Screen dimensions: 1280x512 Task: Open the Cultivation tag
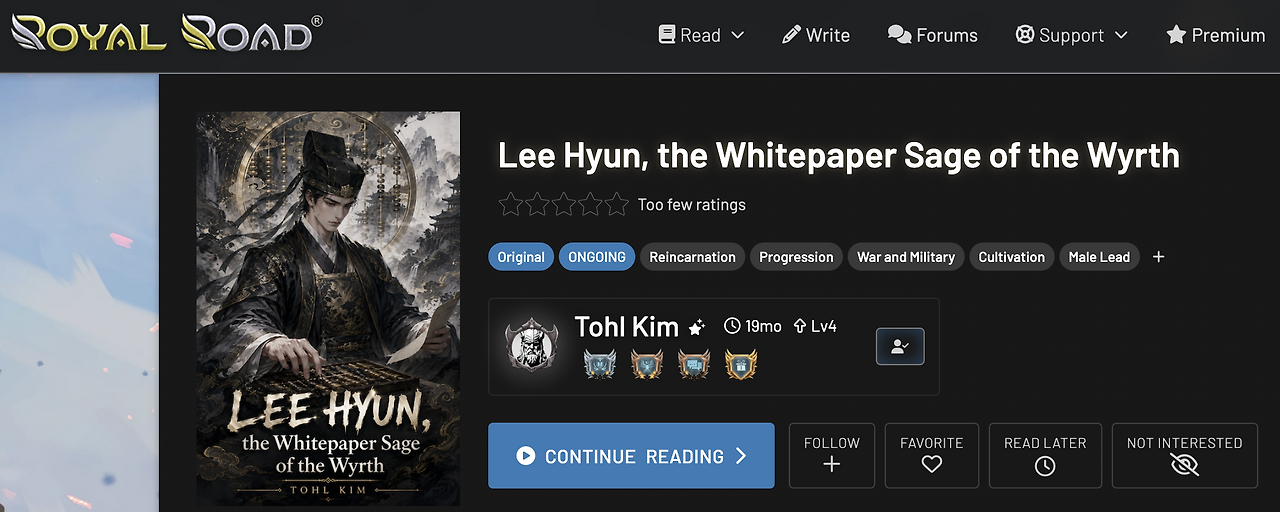1012,257
